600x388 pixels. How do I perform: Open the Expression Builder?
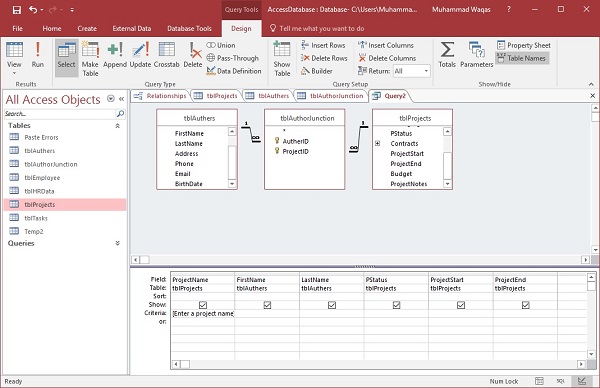316,71
